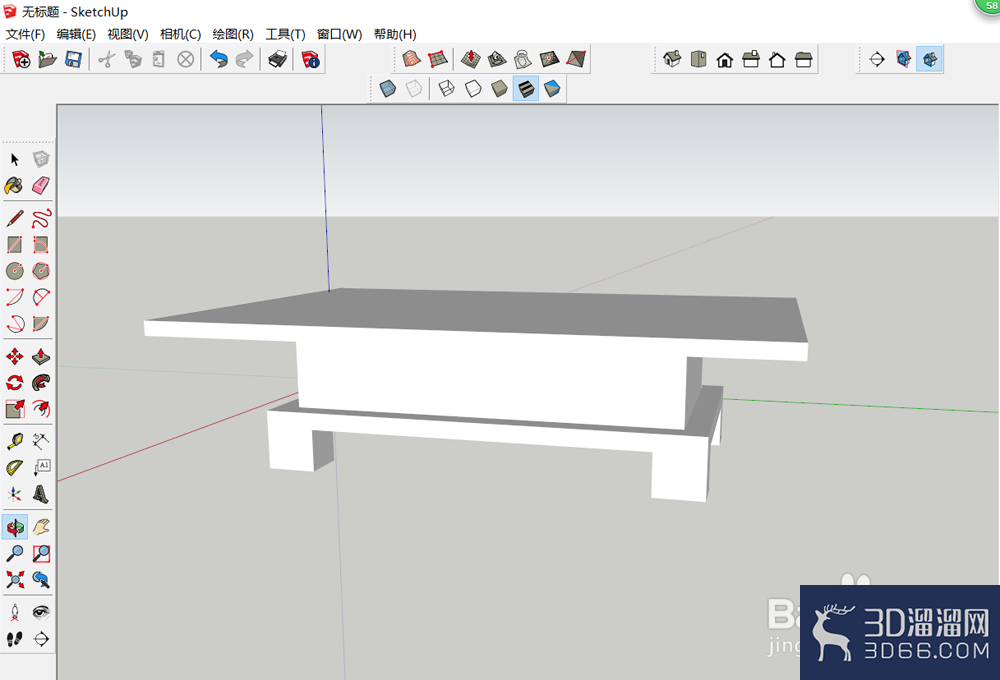Toggle the X-Ray face style
Screen dimensions: 1000x680
pos(387,88)
